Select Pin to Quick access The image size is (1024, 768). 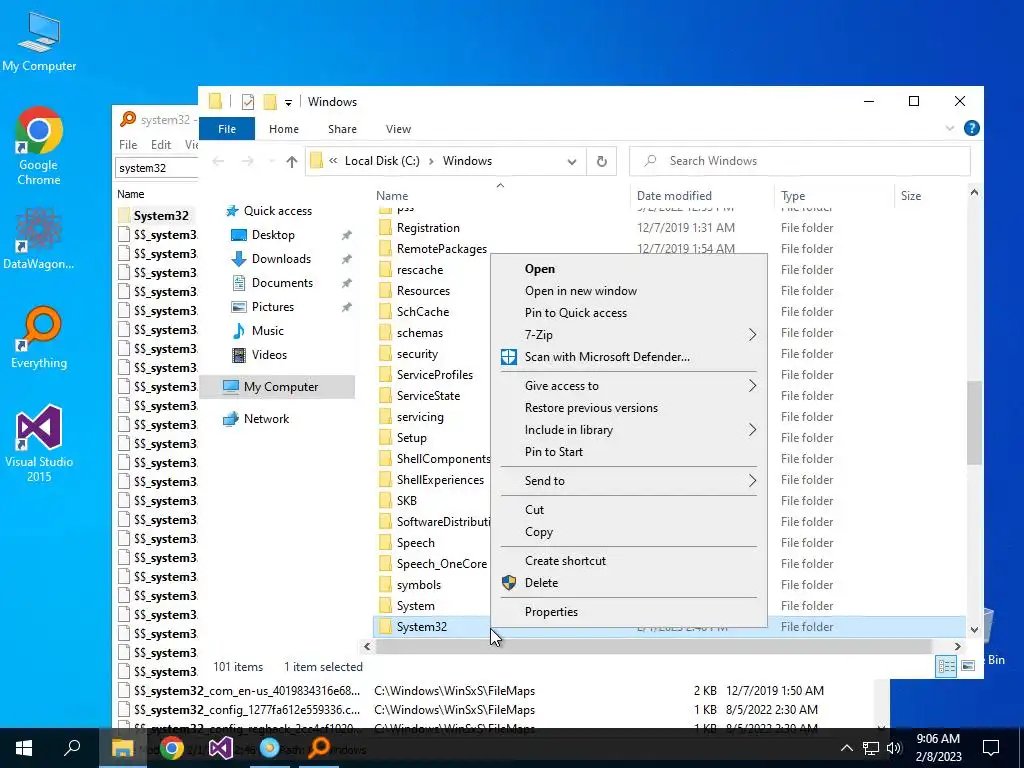point(631,313)
